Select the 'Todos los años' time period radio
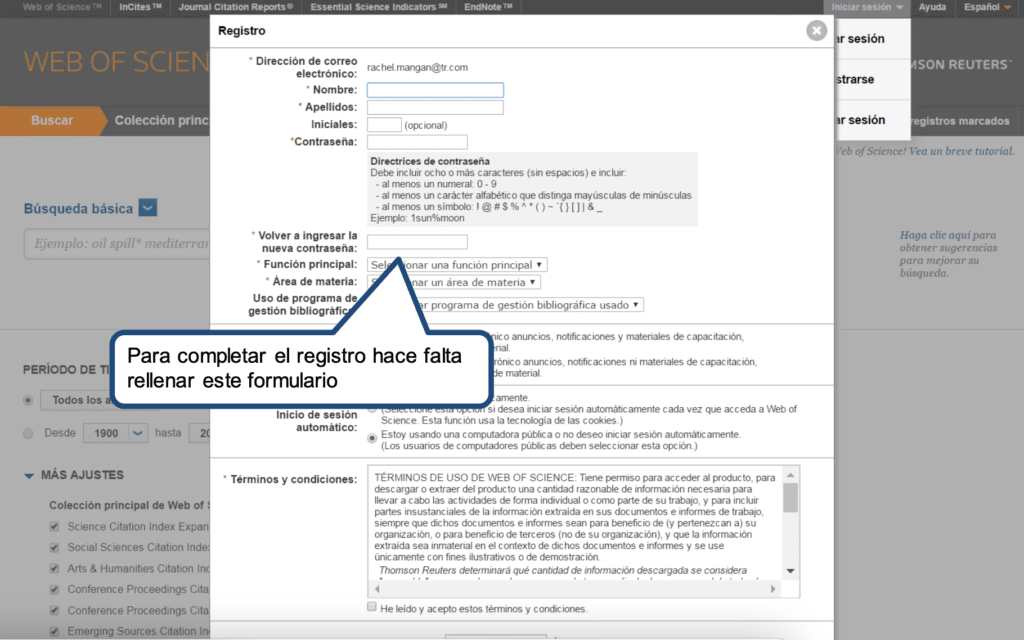The width and height of the screenshot is (1024, 640). [x=28, y=400]
